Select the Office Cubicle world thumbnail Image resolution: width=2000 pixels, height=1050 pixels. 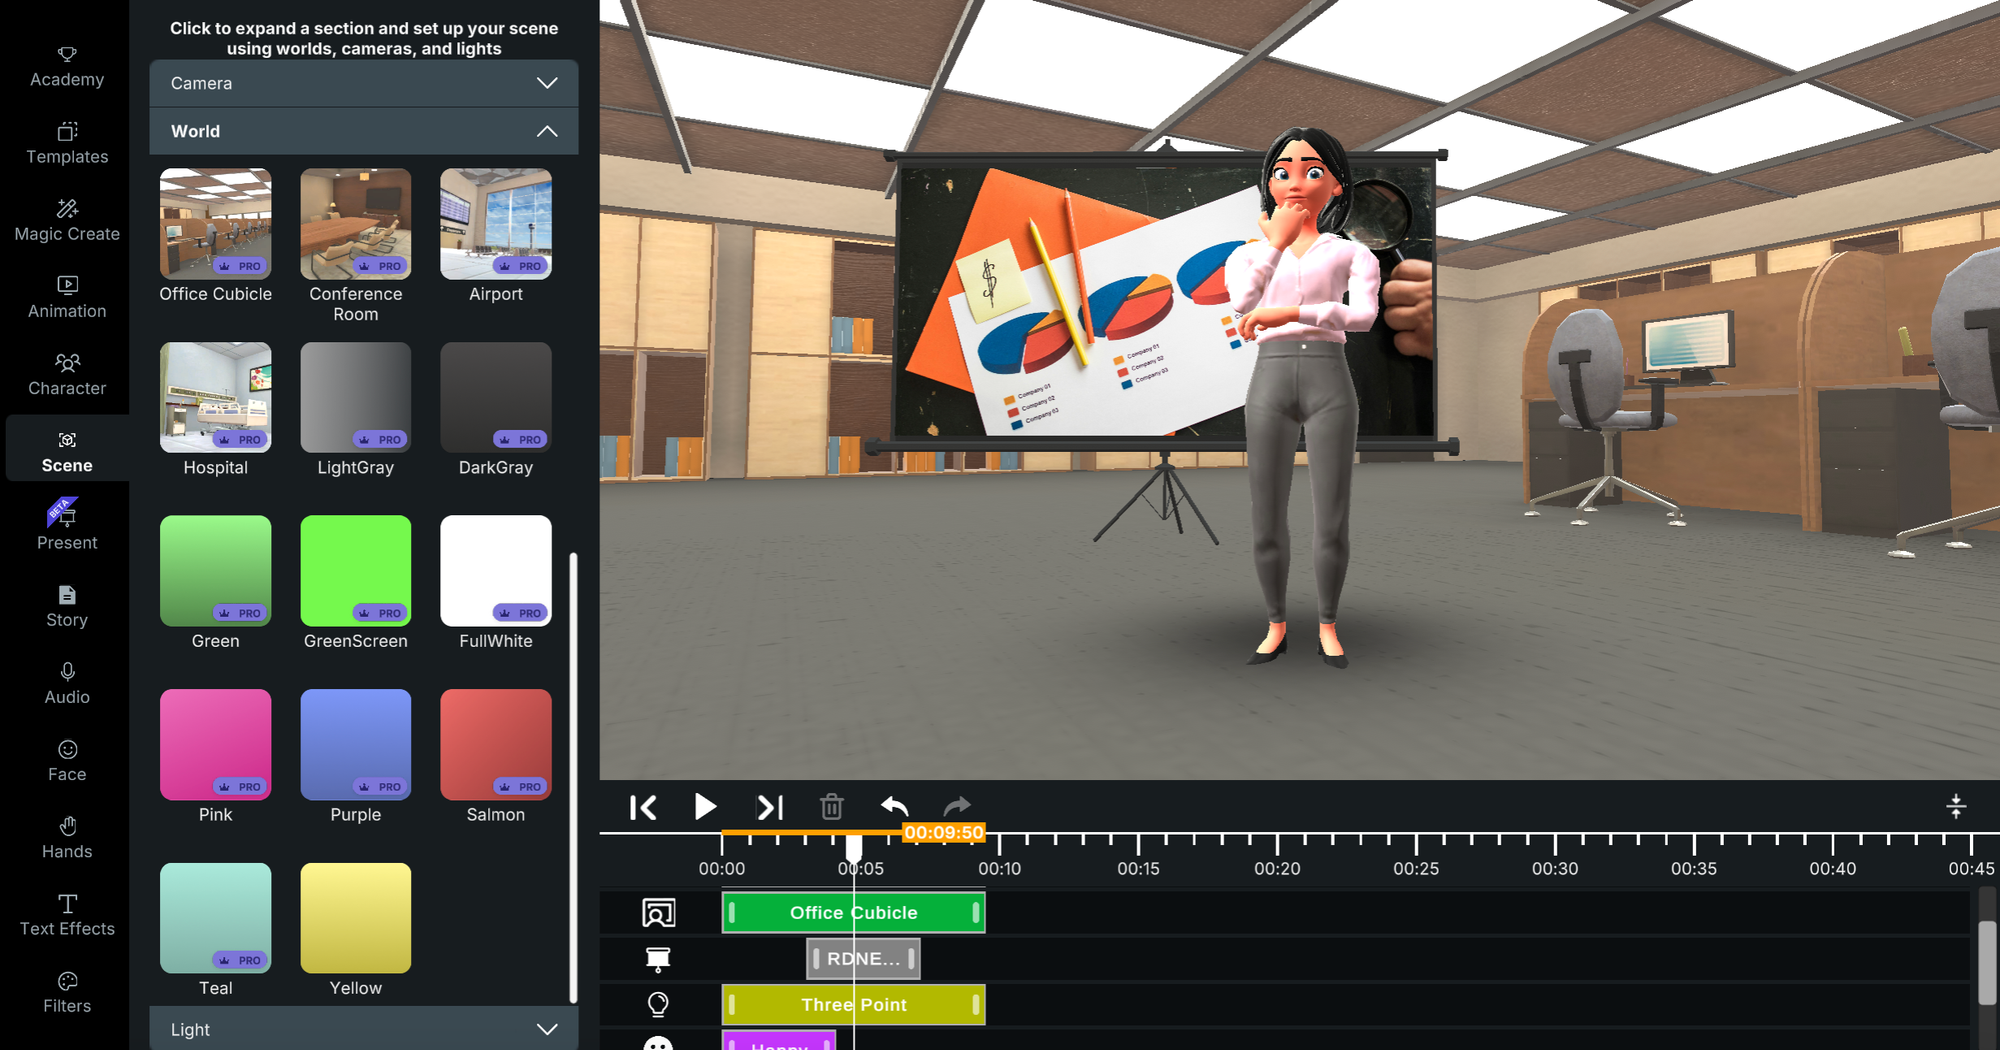(x=215, y=224)
